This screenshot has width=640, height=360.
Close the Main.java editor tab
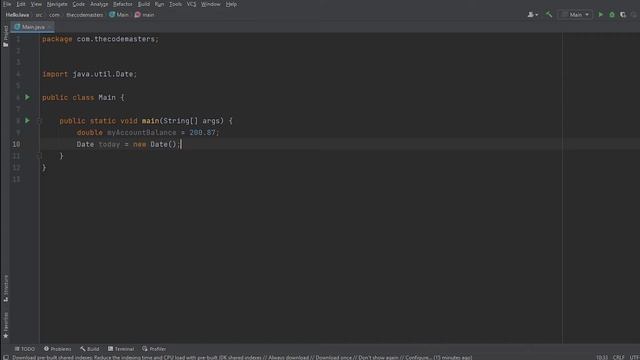coord(50,27)
